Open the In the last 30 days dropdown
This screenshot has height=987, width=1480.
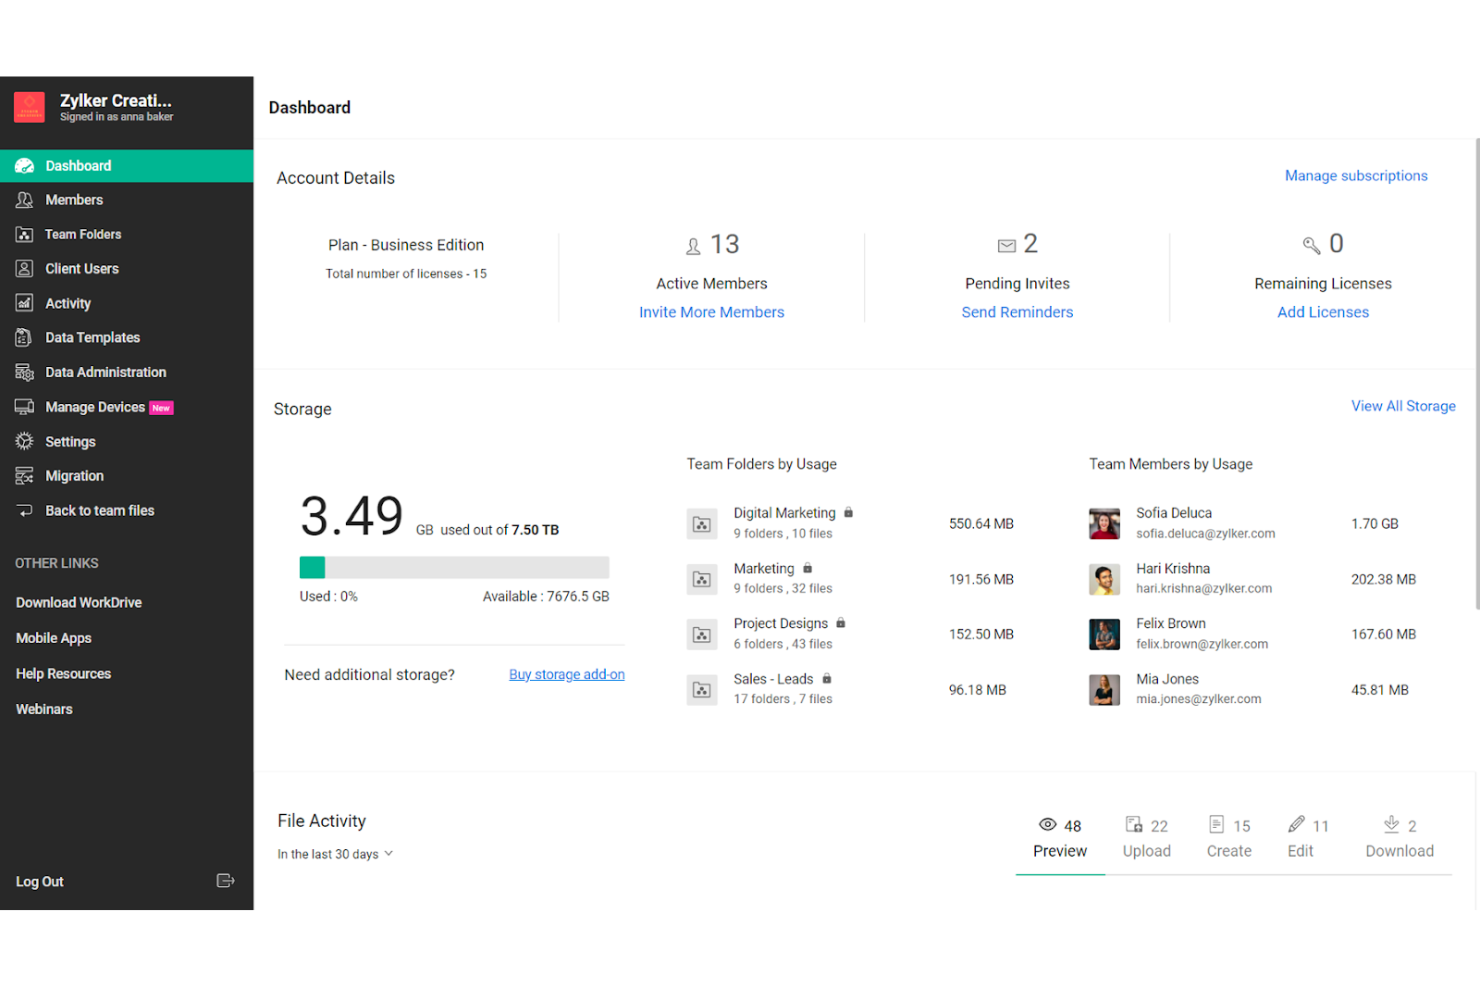335,854
